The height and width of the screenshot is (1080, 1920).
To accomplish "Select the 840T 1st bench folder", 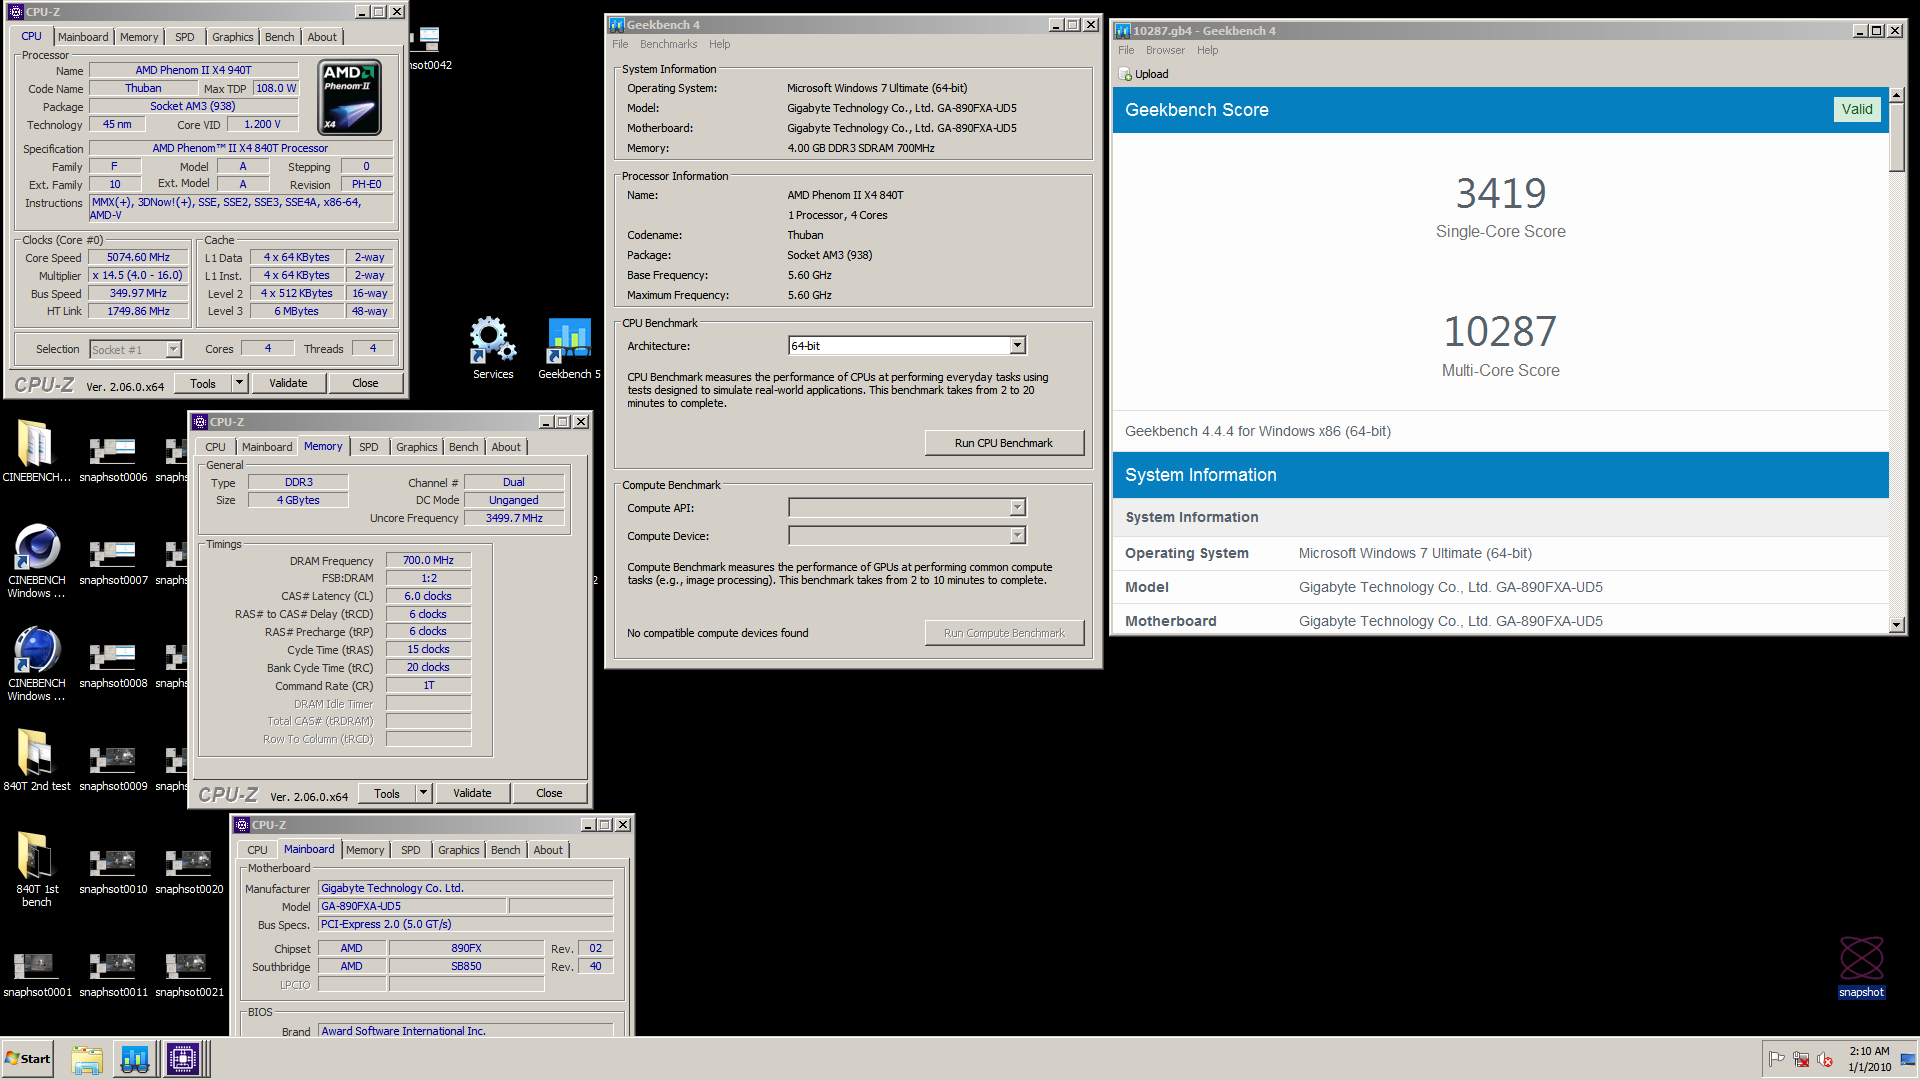I will pyautogui.click(x=36, y=869).
